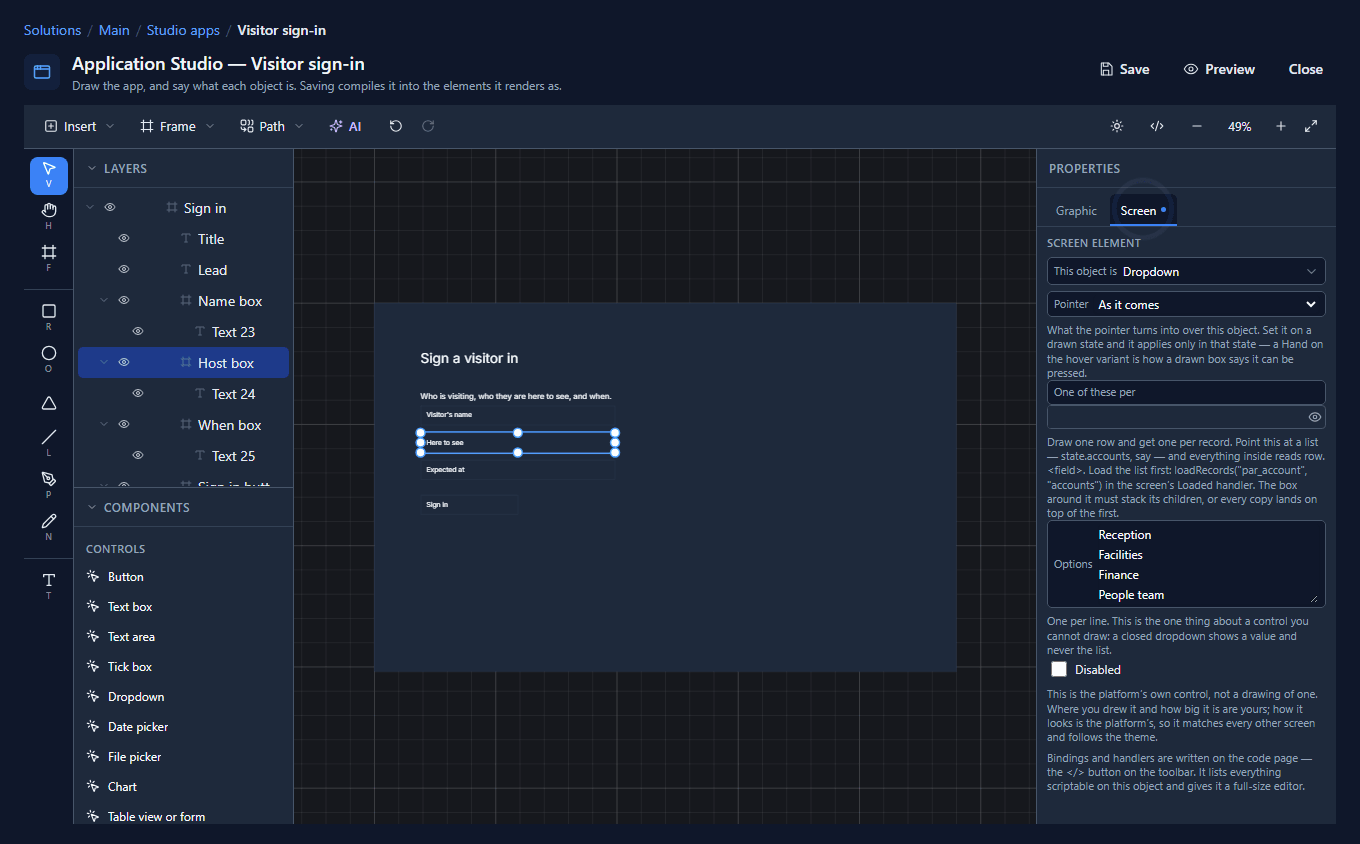Select the Ellipse tool
Image resolution: width=1360 pixels, height=844 pixels.
49,359
